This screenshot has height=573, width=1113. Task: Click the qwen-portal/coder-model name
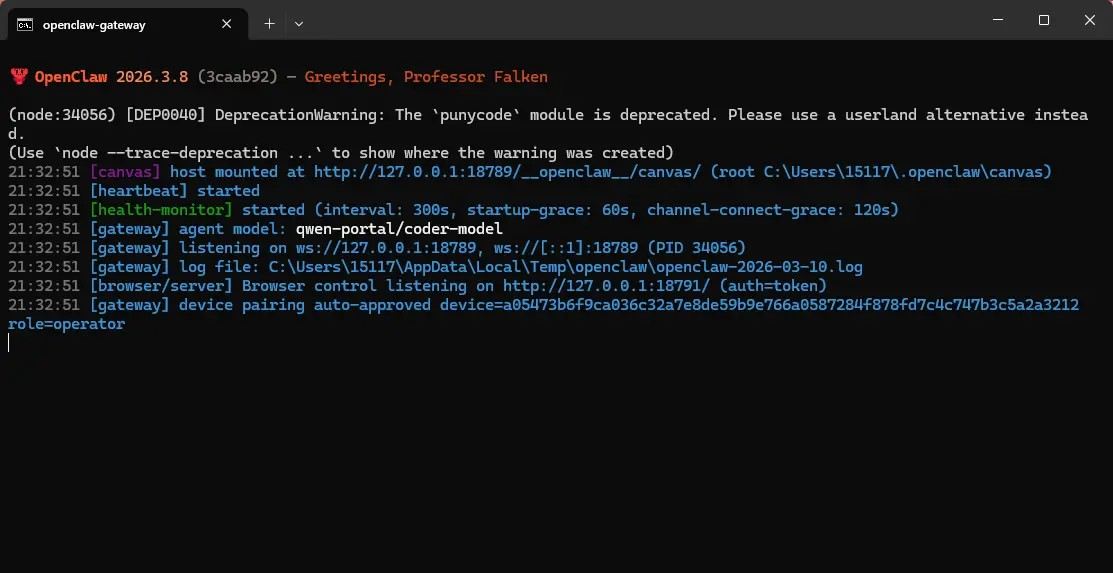399,229
